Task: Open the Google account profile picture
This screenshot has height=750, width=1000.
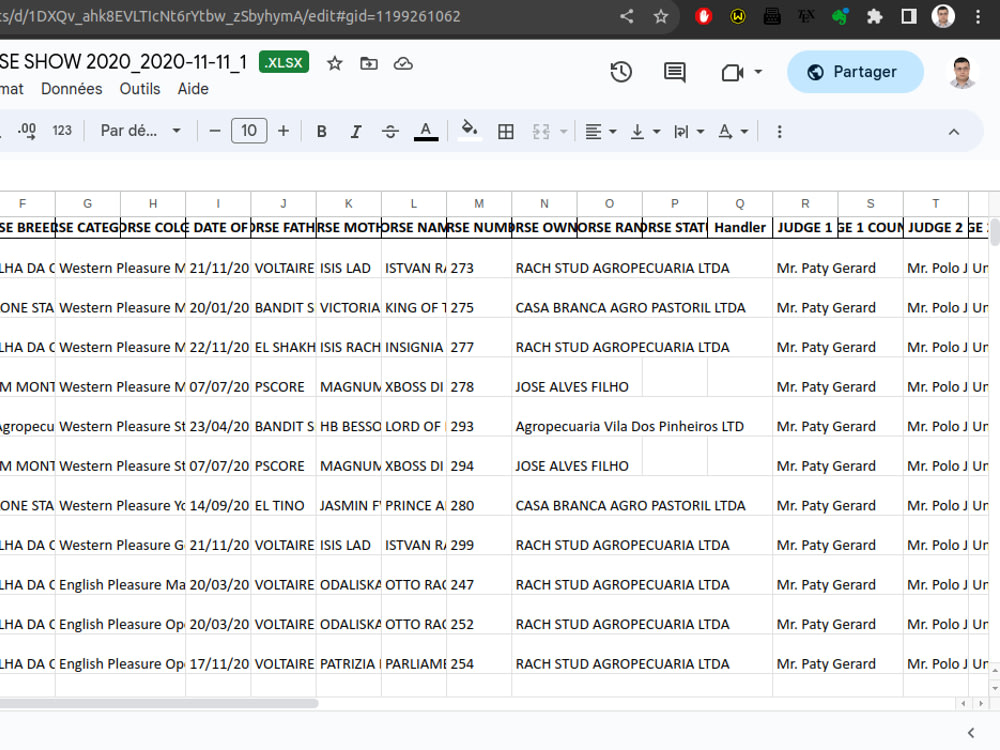Action: pos(962,72)
